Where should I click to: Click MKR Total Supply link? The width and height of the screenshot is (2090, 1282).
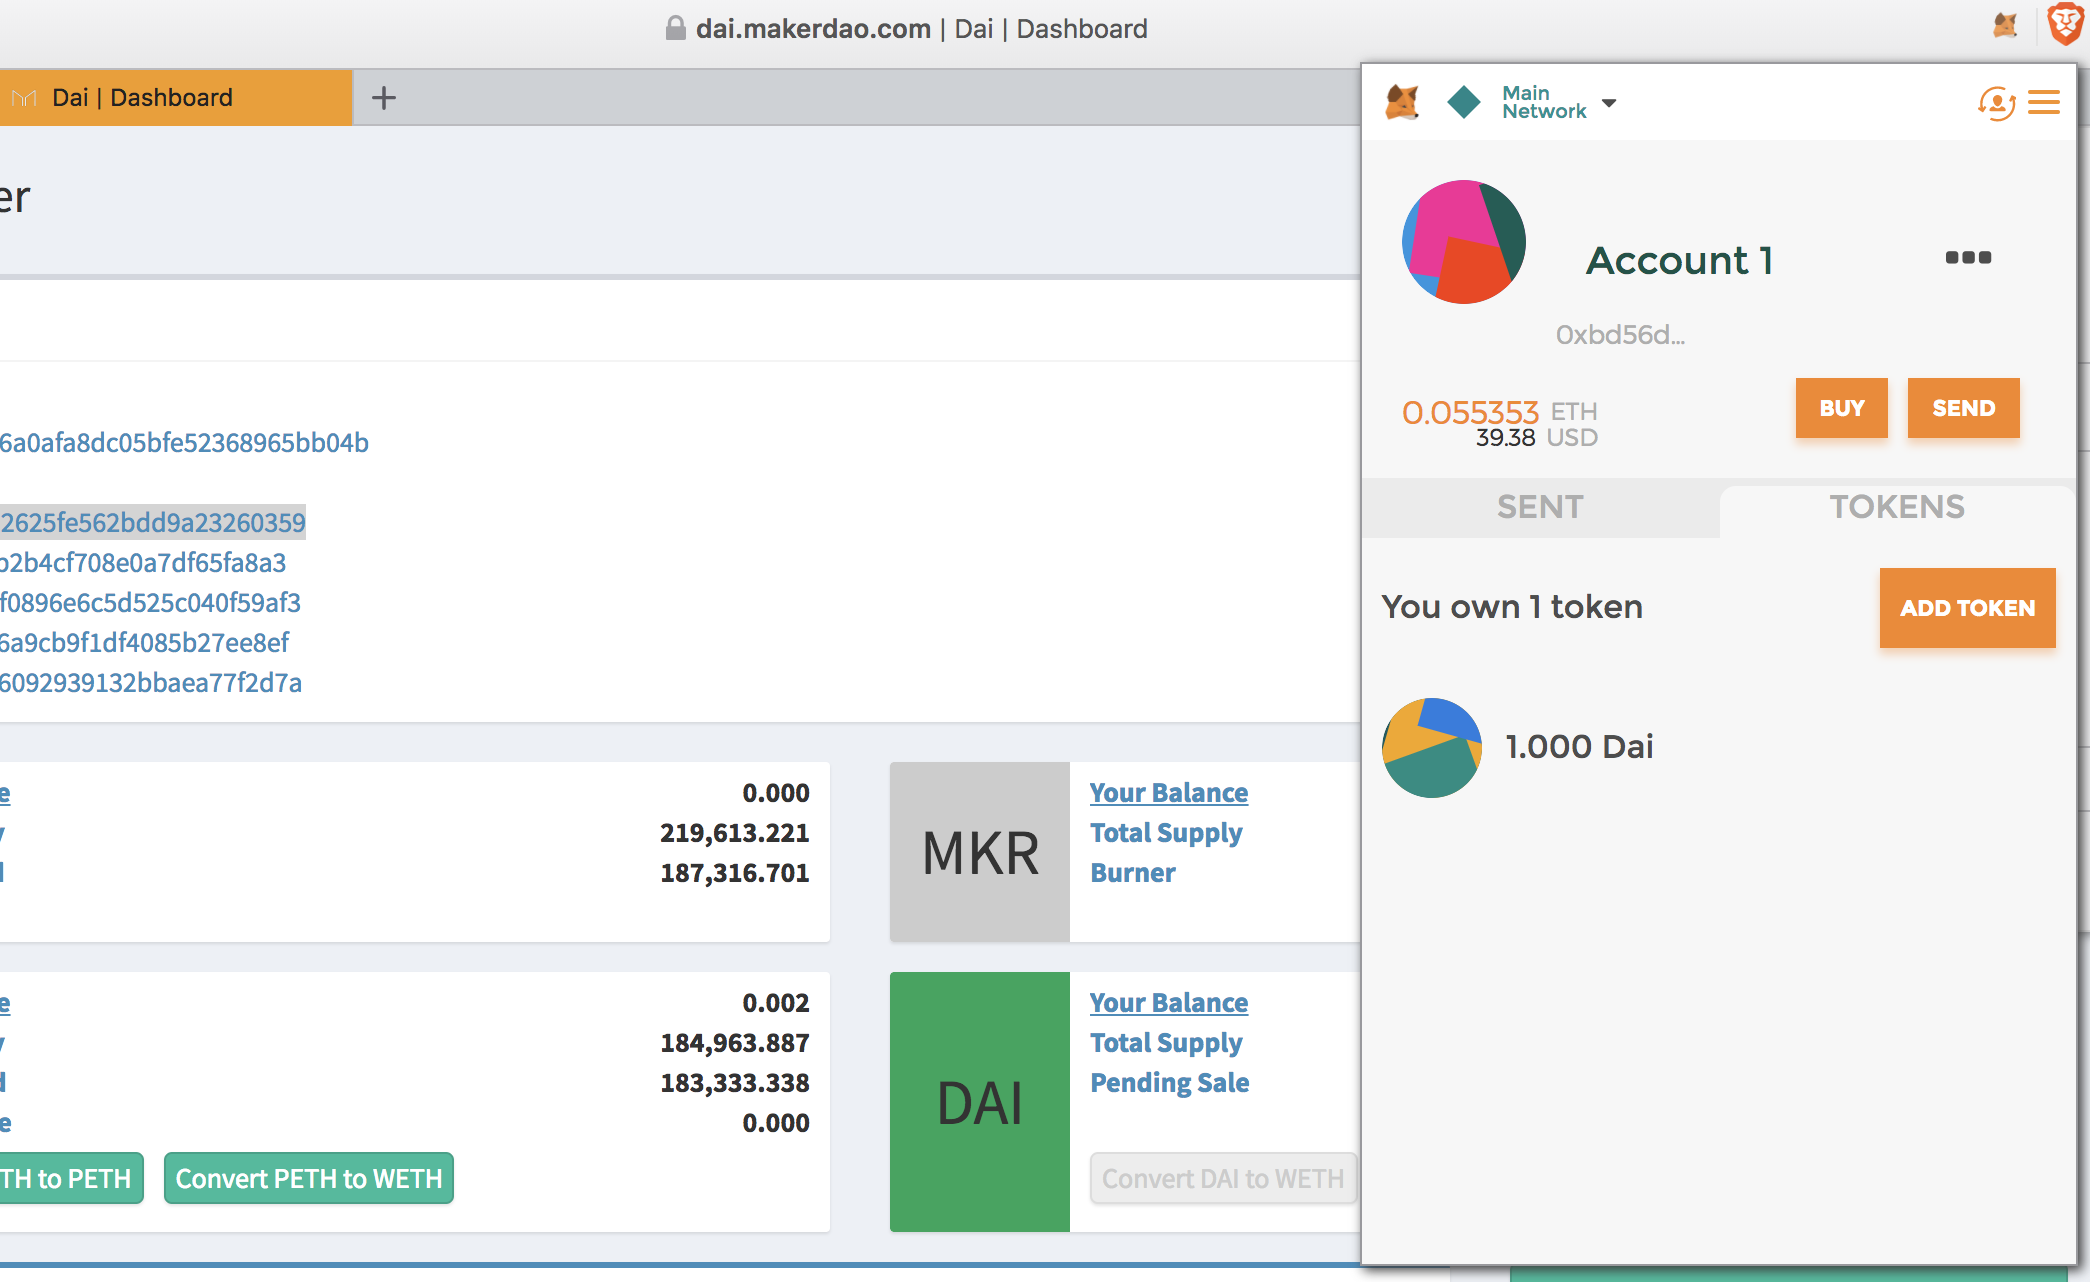point(1166,833)
